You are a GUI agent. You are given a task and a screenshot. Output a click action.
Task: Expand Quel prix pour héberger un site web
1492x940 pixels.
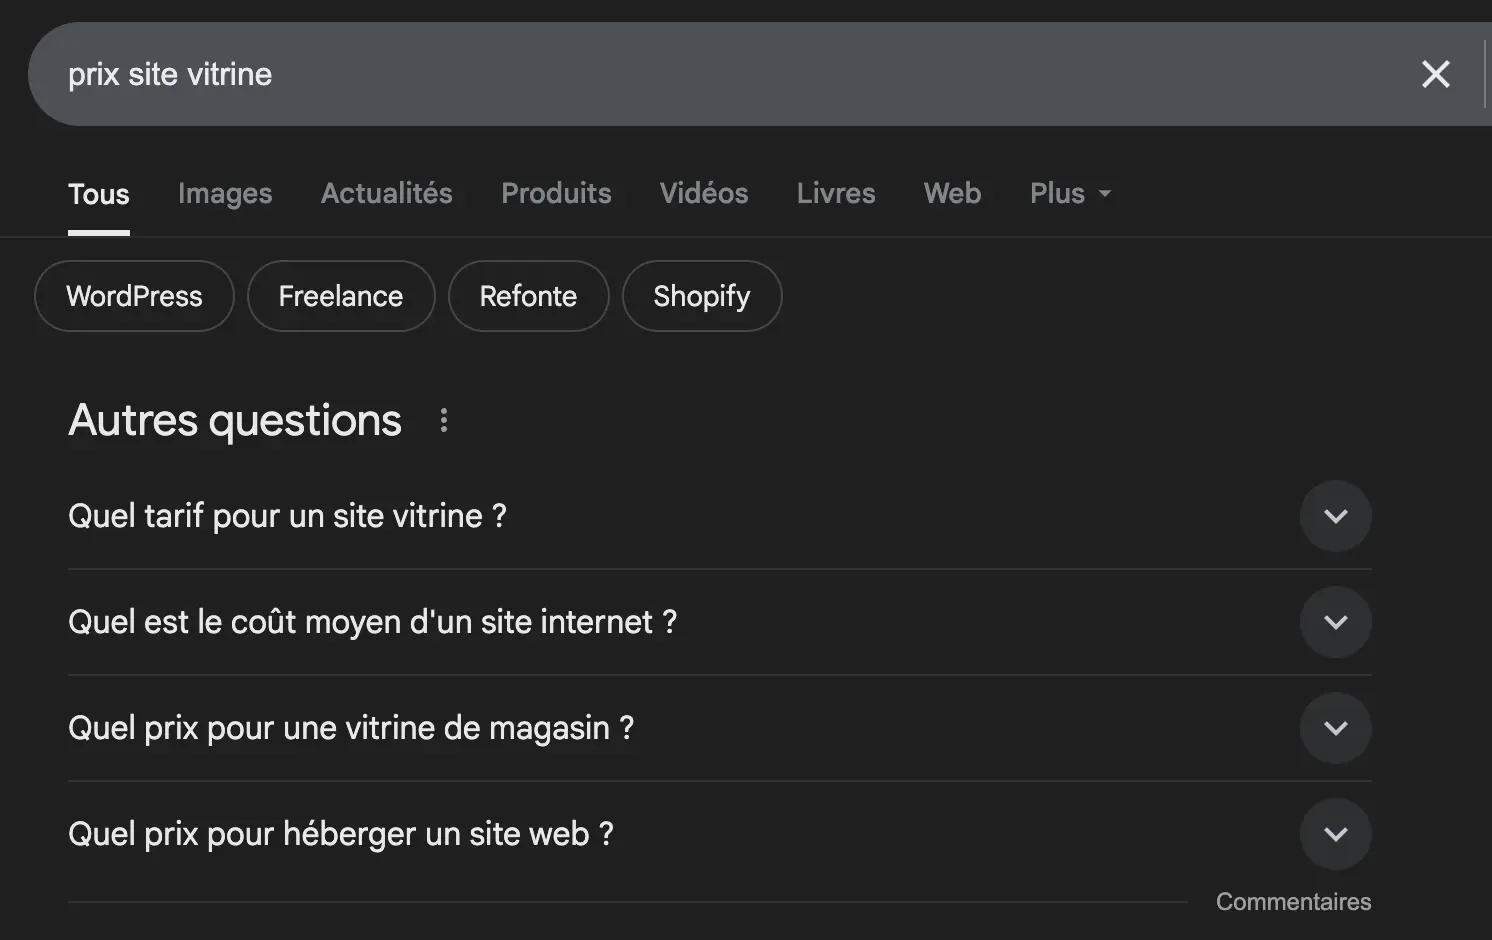click(x=1335, y=833)
